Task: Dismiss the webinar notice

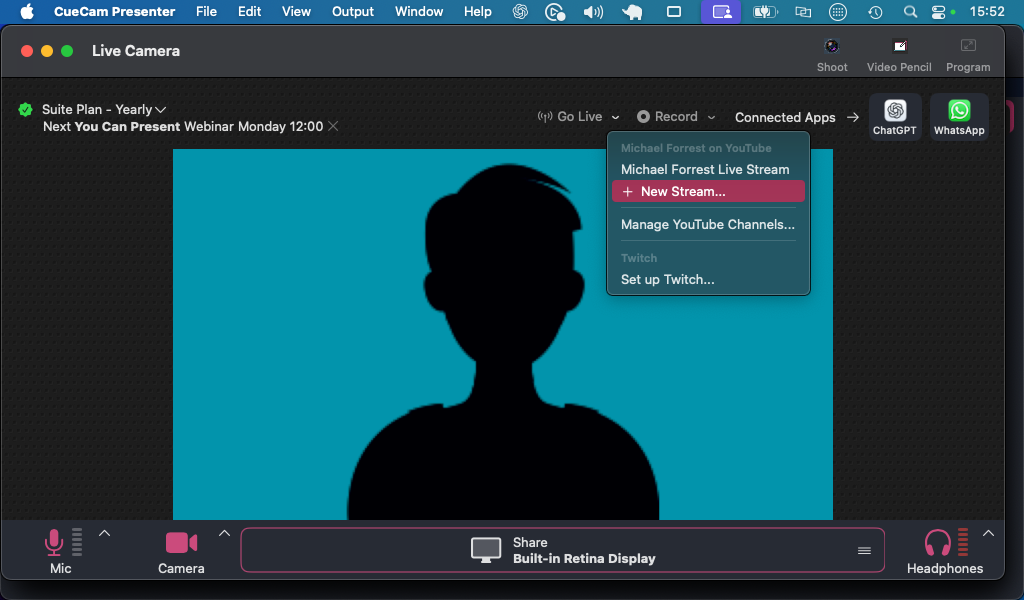Action: (x=333, y=126)
